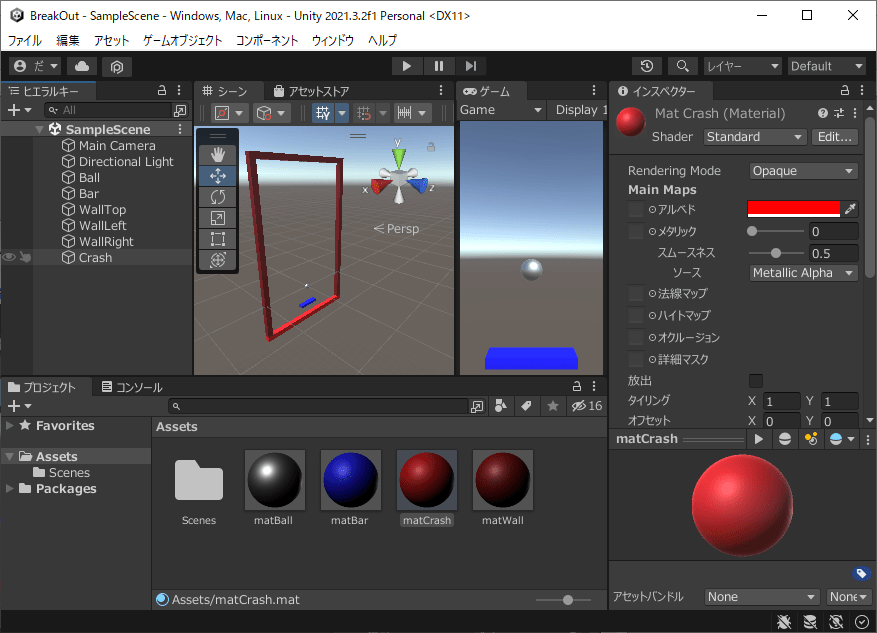
Task: Collapse the SampleScene hierarchy node
Action: pos(40,130)
